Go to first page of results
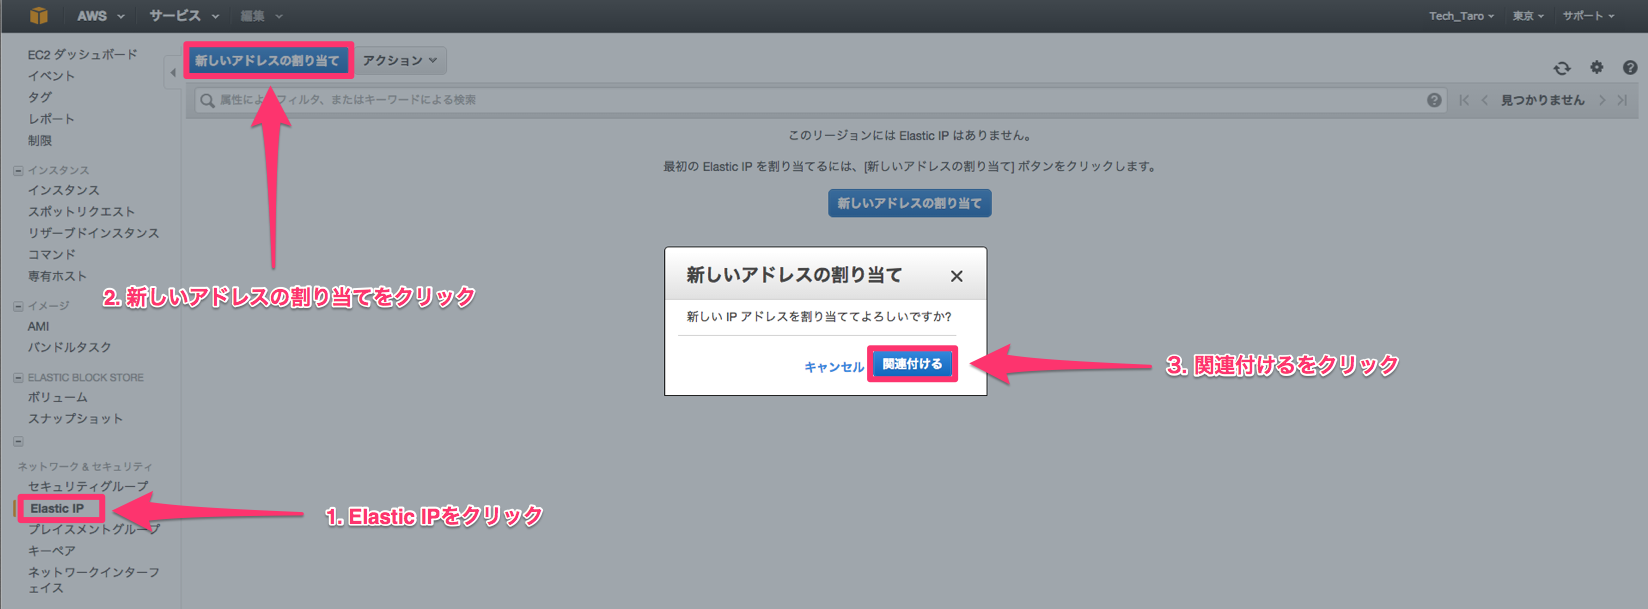Screen dimensions: 1648x609 [1464, 100]
